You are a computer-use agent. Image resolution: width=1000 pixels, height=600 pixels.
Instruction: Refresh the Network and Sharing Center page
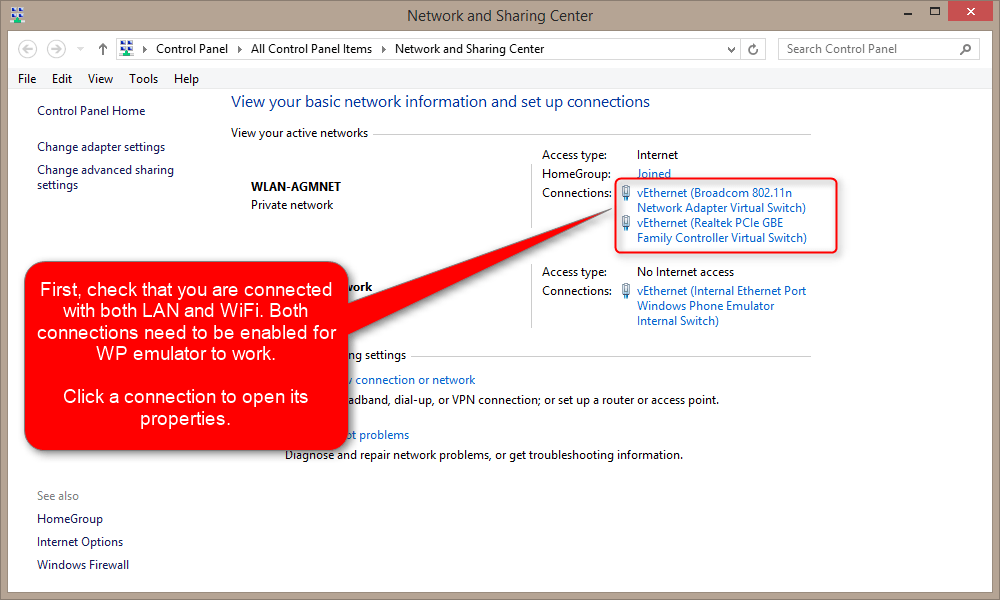[x=755, y=49]
